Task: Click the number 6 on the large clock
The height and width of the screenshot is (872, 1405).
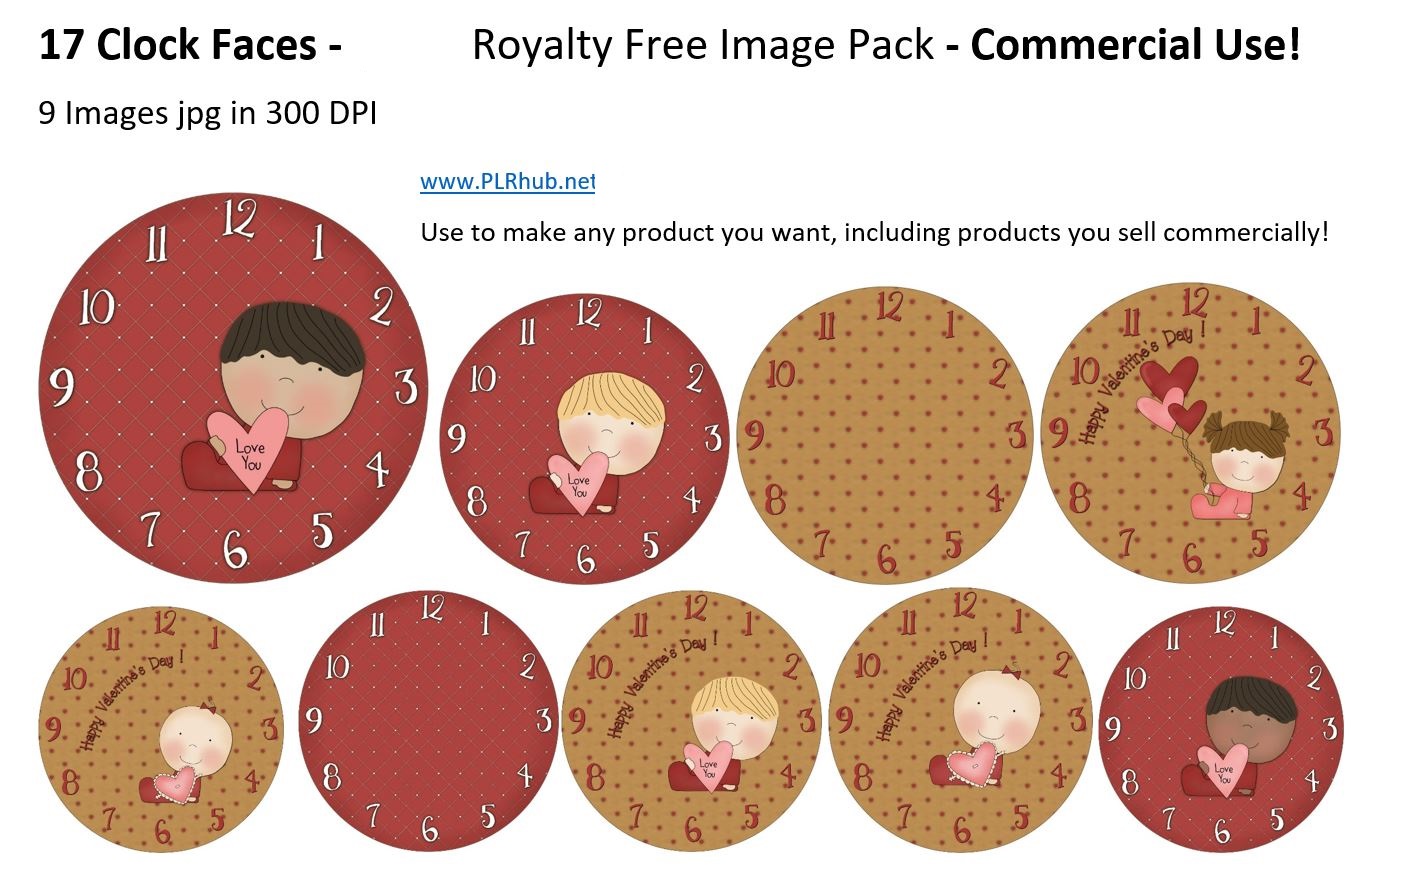Action: (x=235, y=548)
